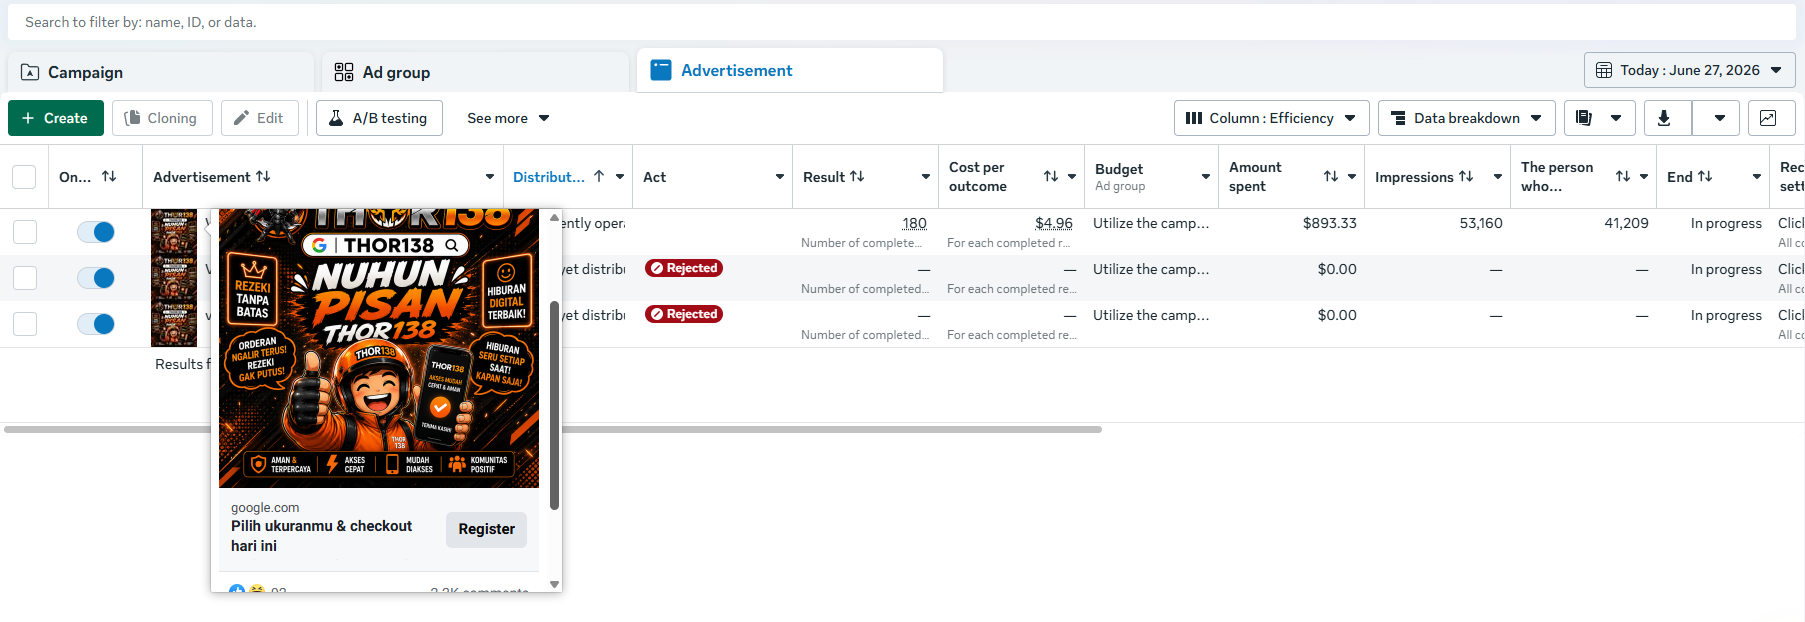Sort the Result column arrows

tap(857, 176)
